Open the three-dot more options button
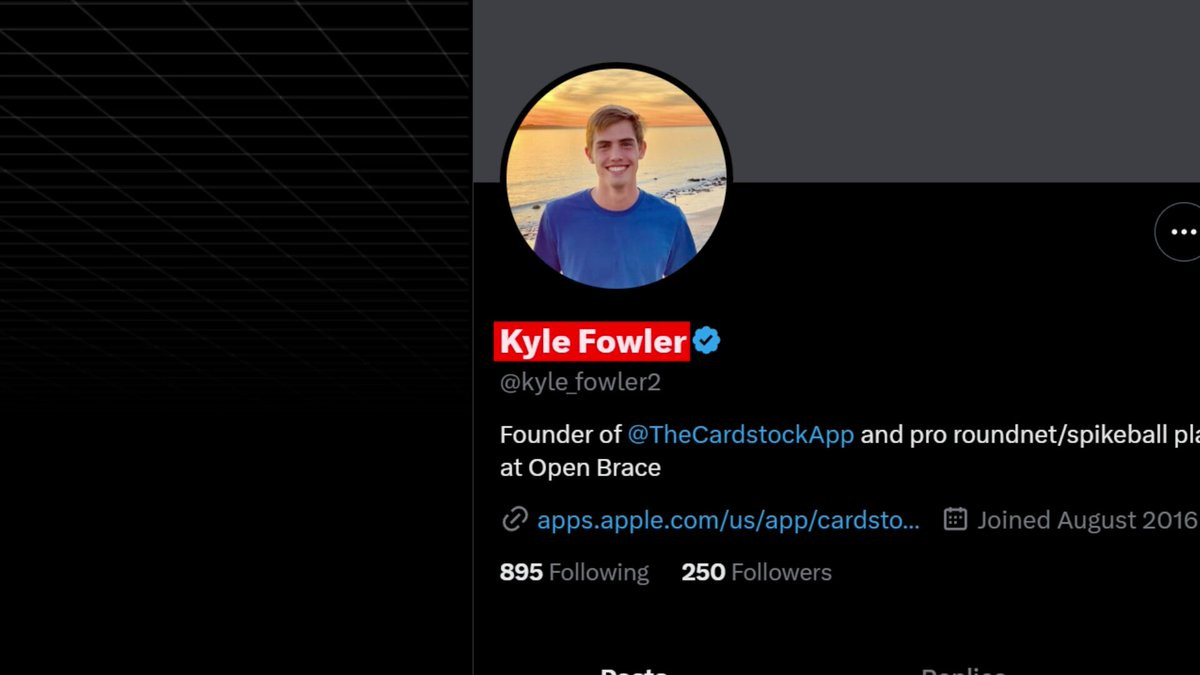The width and height of the screenshot is (1200, 675). click(1181, 232)
